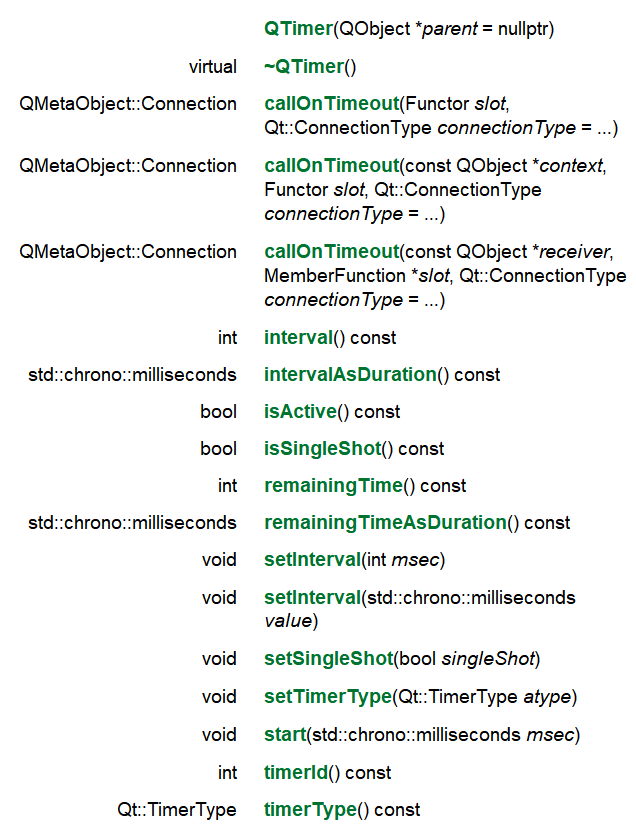Open callOnTimeout with receiver and MemberFunction

[331, 252]
